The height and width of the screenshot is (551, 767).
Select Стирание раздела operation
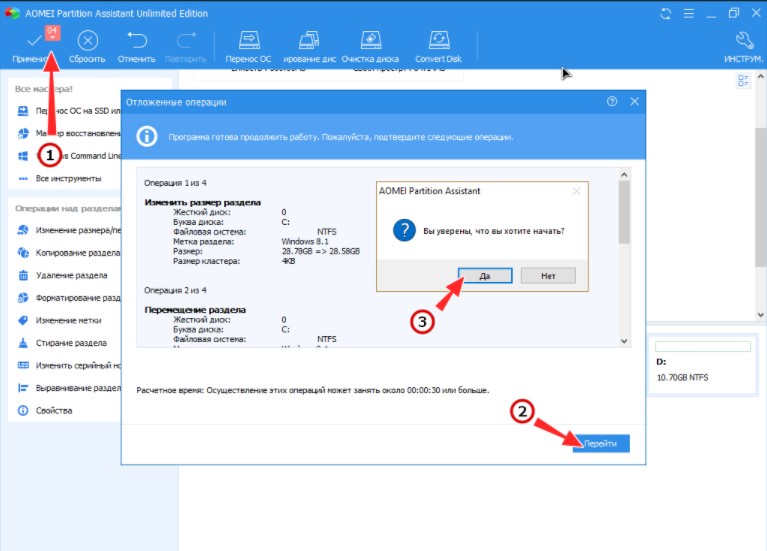[62, 343]
